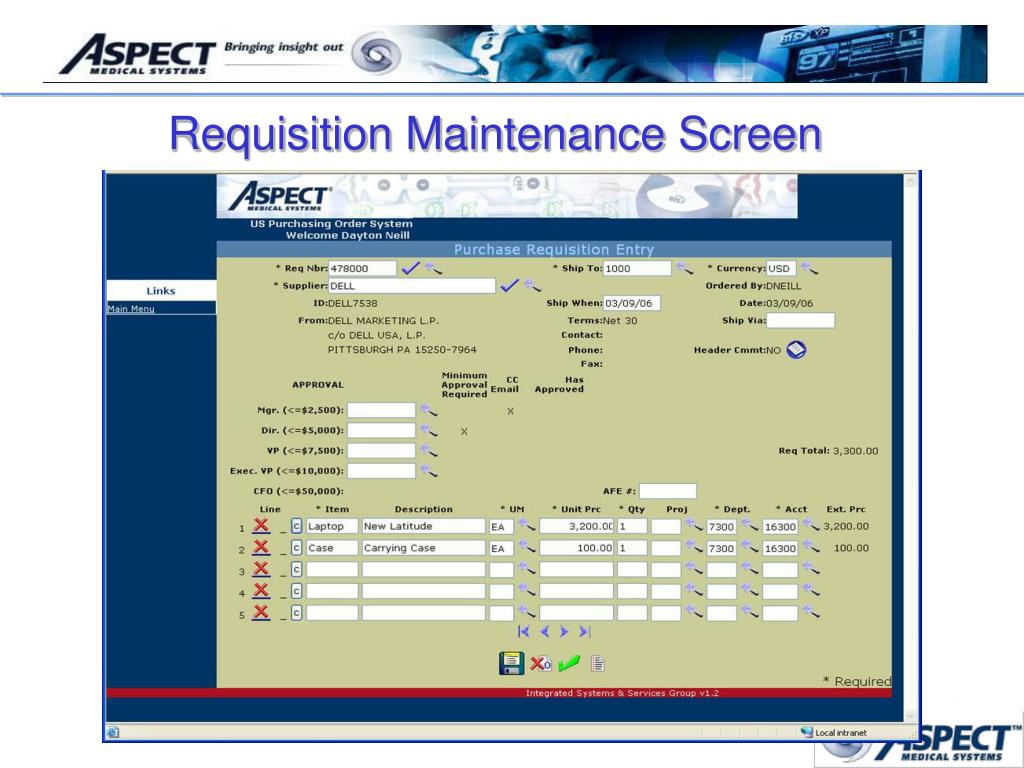Validate Supplier with blue checkmark
The image size is (1024, 768).
(509, 285)
